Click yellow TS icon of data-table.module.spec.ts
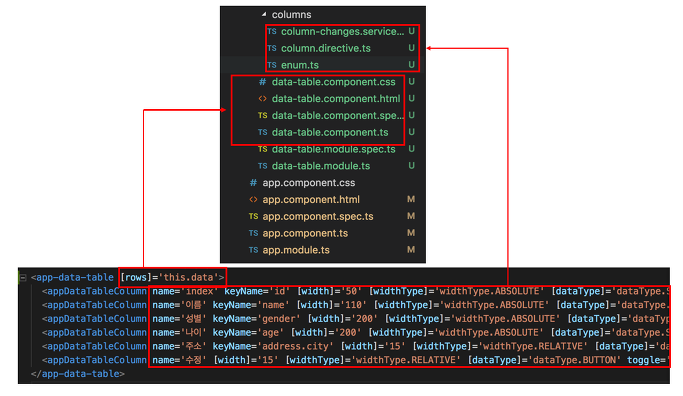This screenshot has width=683, height=396. click(262, 149)
